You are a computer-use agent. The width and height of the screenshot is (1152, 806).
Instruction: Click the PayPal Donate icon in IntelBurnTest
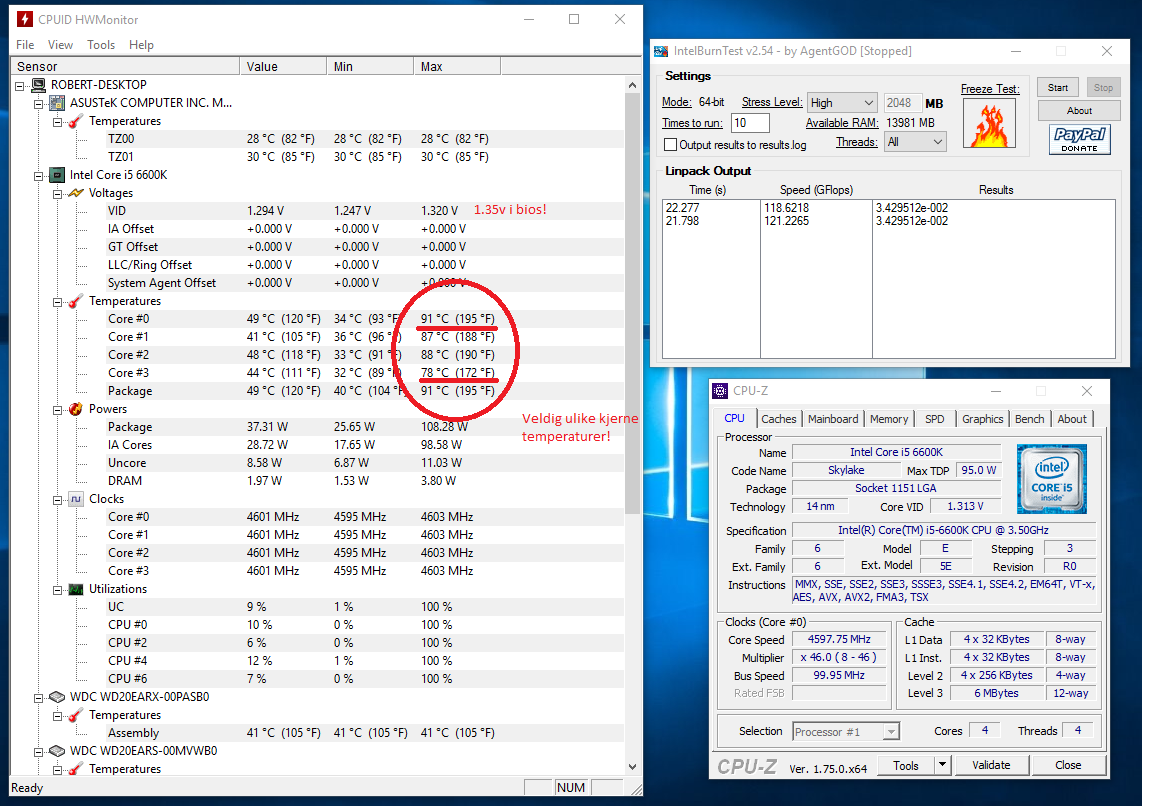(1079, 139)
